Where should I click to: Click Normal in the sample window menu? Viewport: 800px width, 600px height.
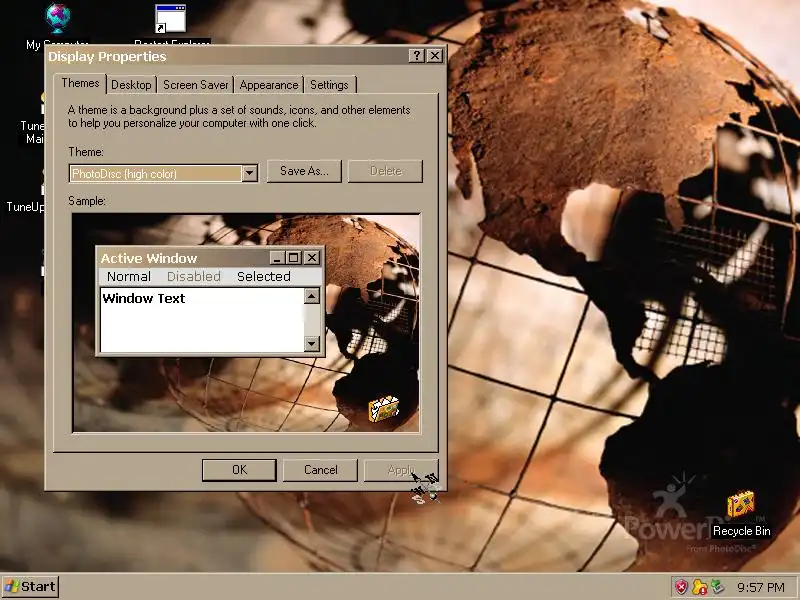coord(129,277)
